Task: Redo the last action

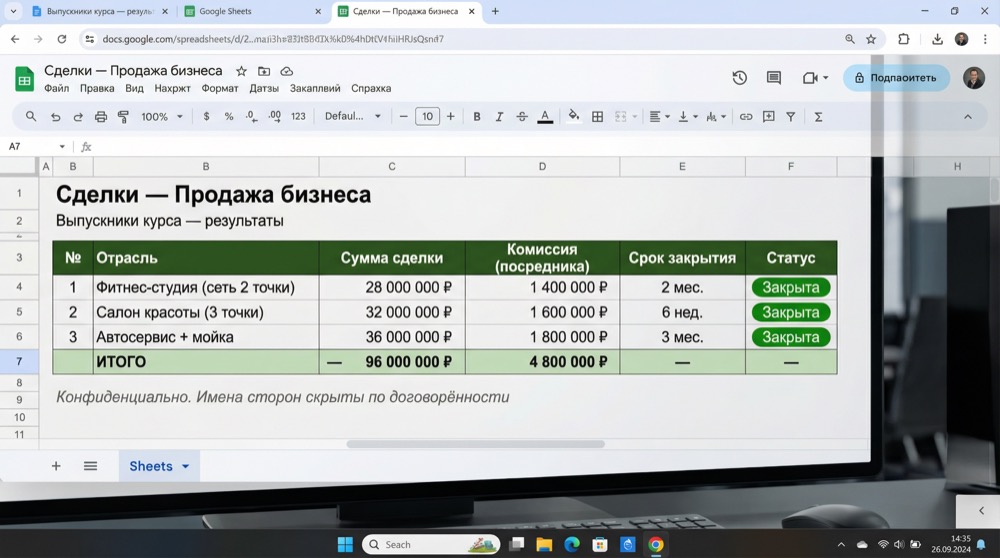Action: [x=78, y=117]
